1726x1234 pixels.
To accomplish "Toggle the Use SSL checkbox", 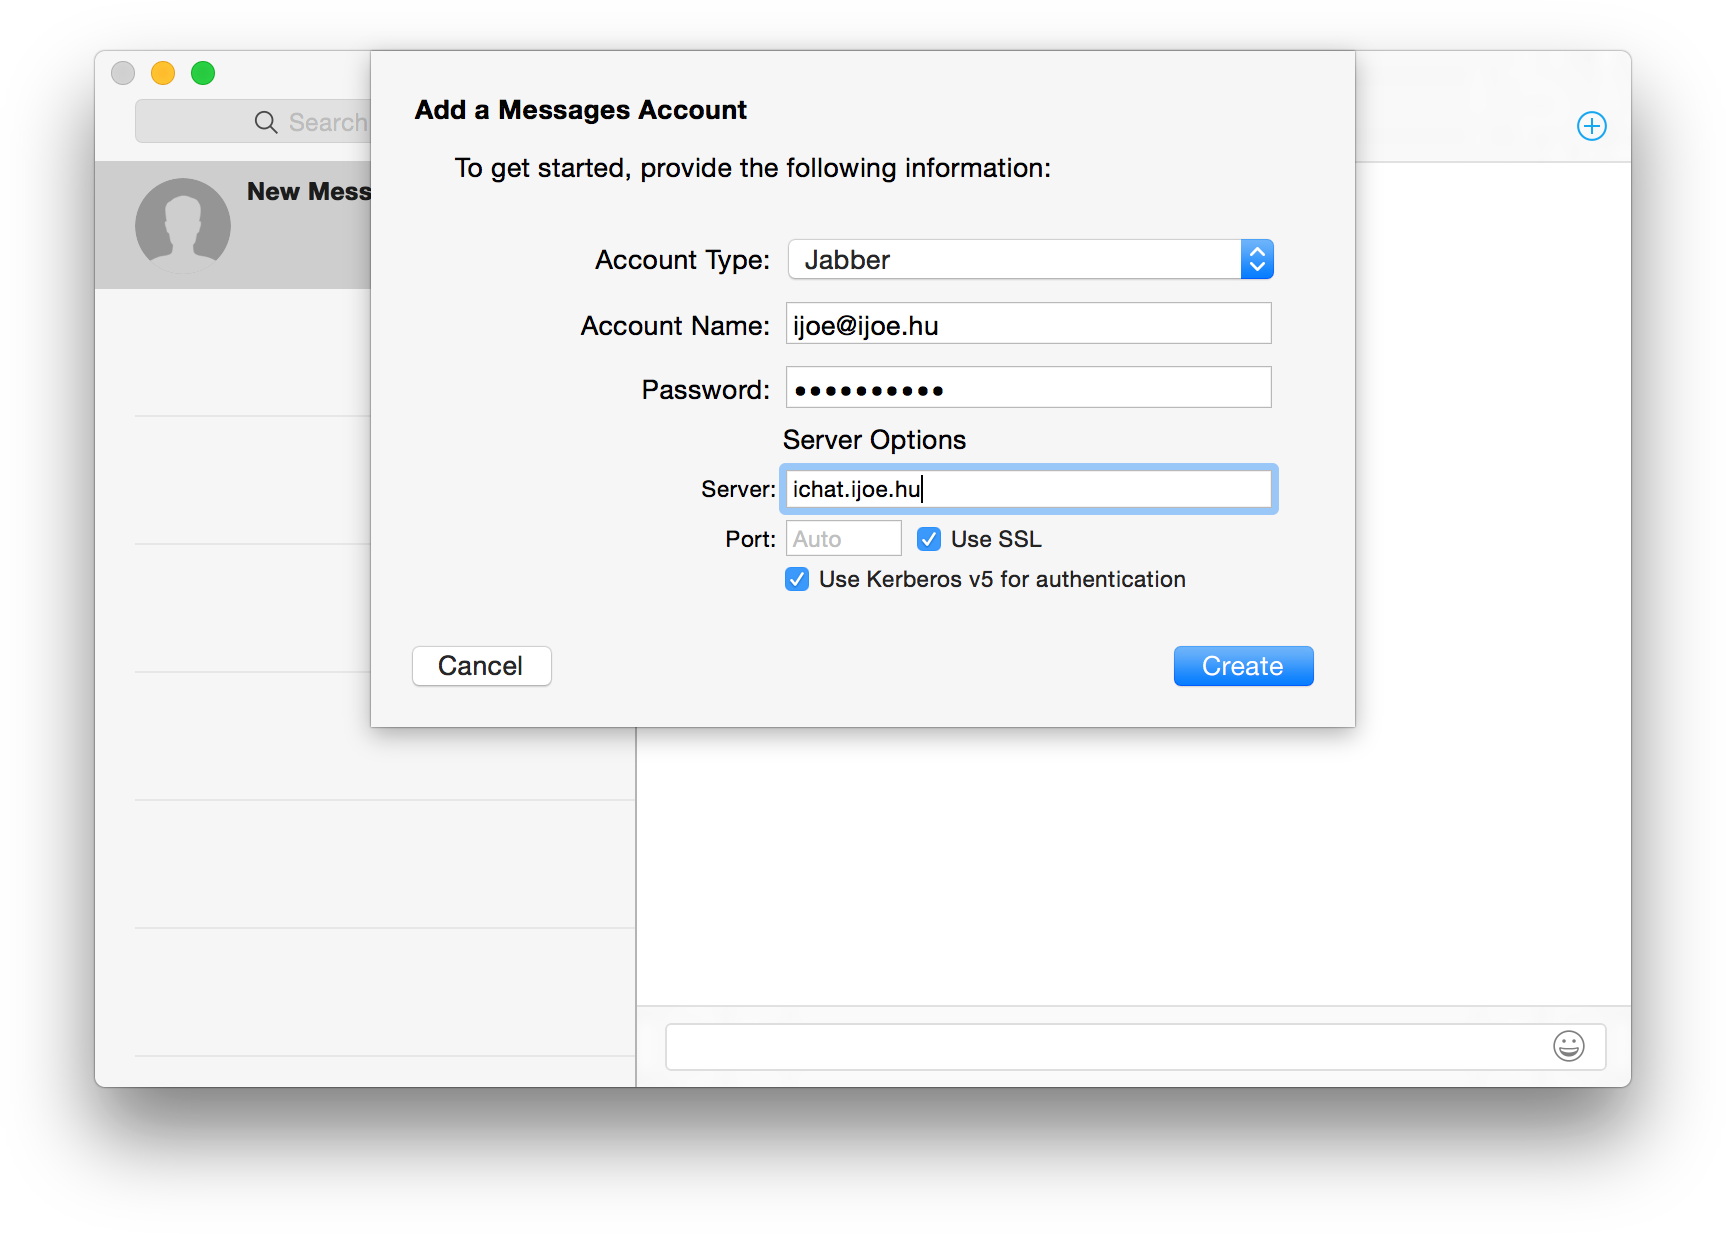I will 929,539.
